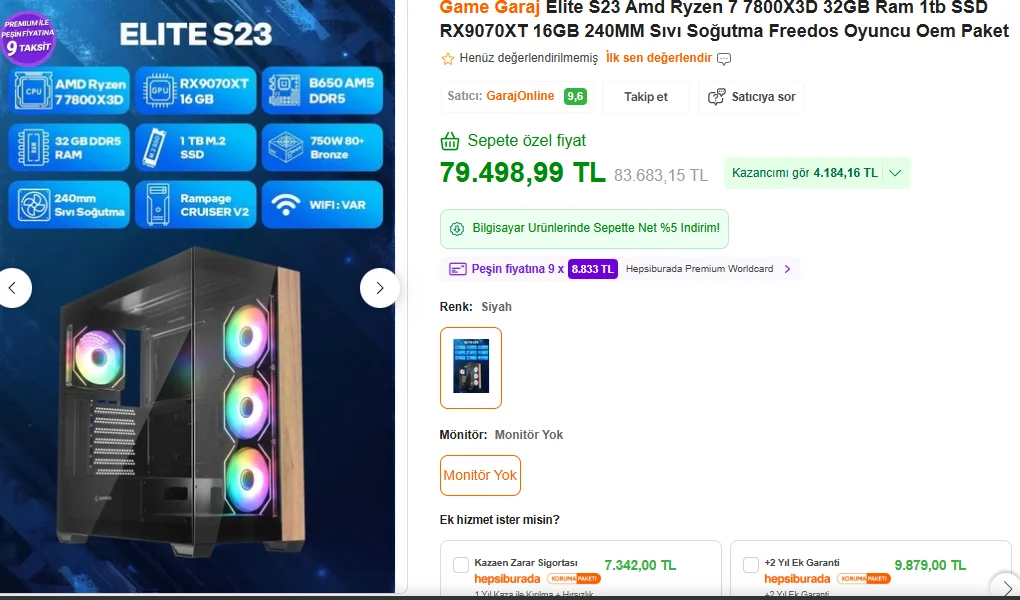This screenshot has width=1020, height=600.
Task: Click the previous image arrow on product gallery
Action: (13, 288)
